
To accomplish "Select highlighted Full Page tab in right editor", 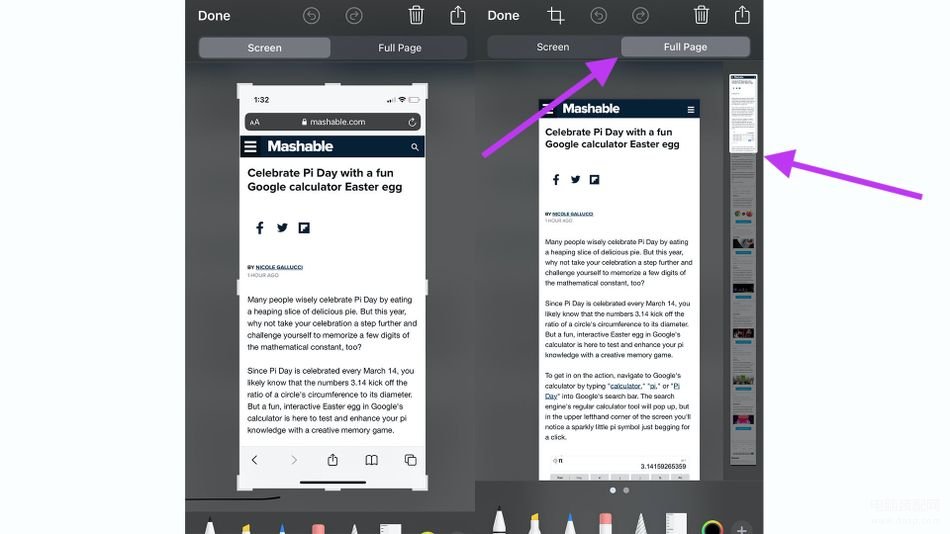I will (x=685, y=47).
